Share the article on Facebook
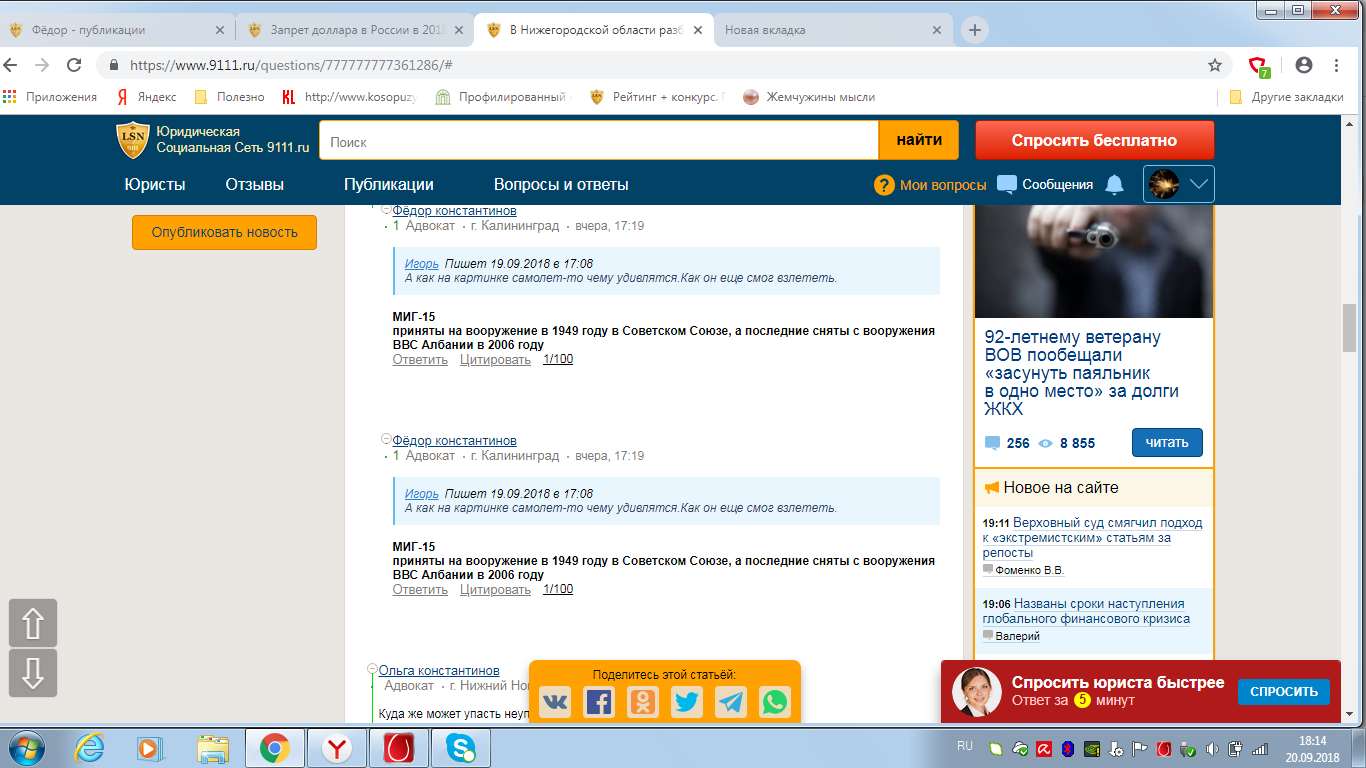Screen dimensions: 1366x768 pyautogui.click(x=599, y=702)
